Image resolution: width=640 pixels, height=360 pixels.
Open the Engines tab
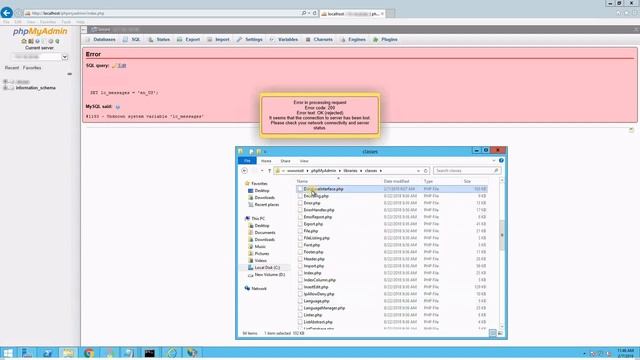tap(353, 40)
